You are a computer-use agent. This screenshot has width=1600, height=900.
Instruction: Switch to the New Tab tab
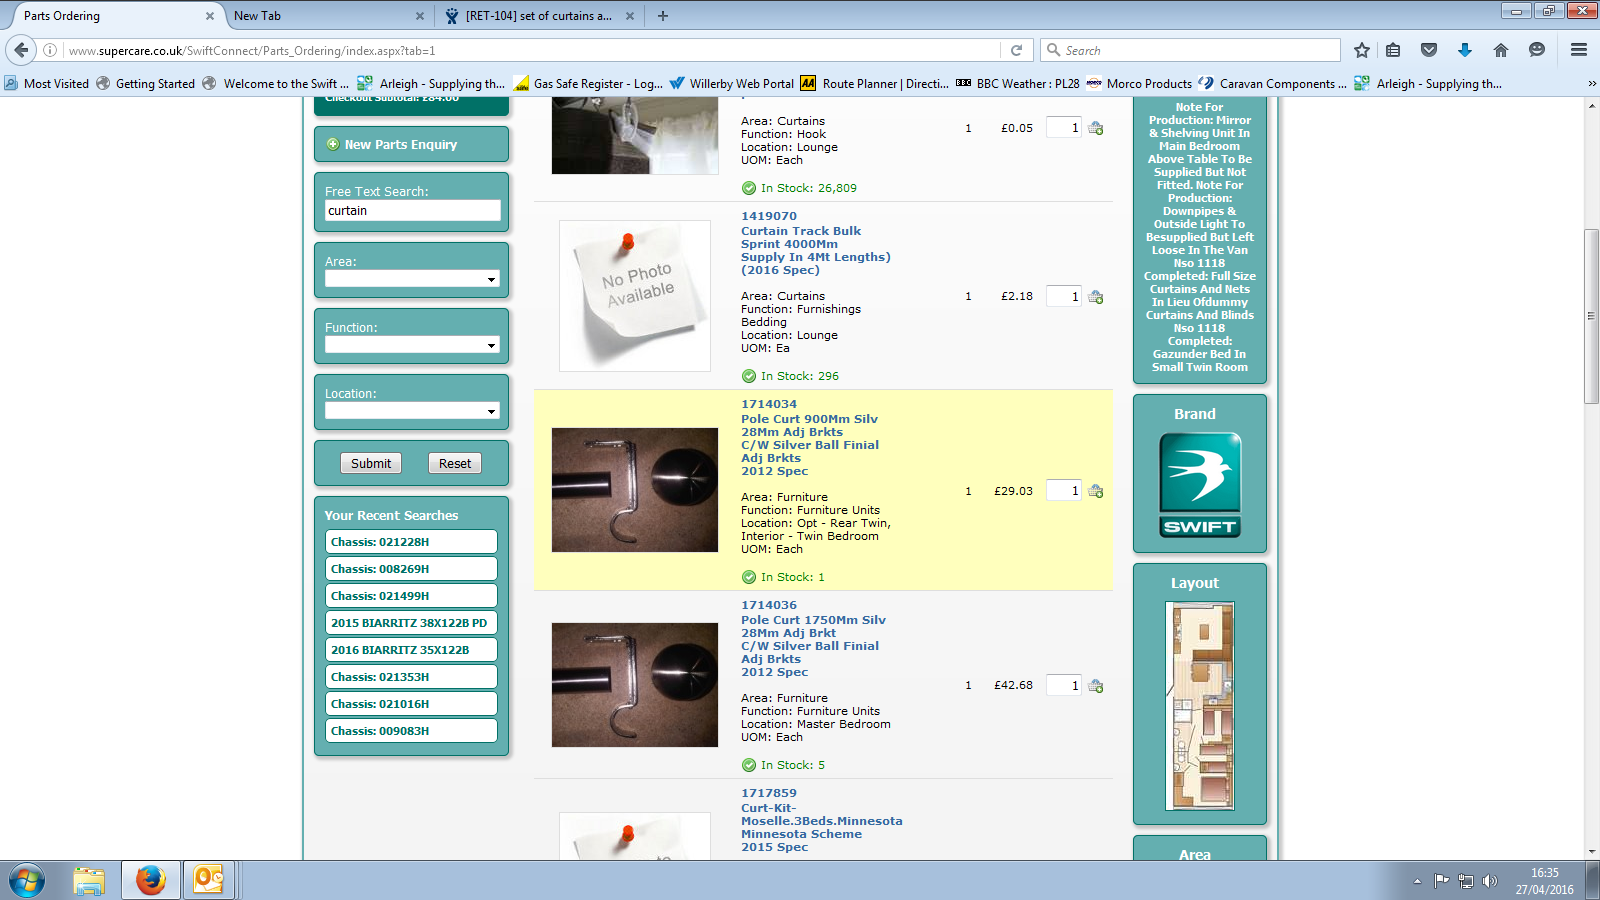(327, 16)
